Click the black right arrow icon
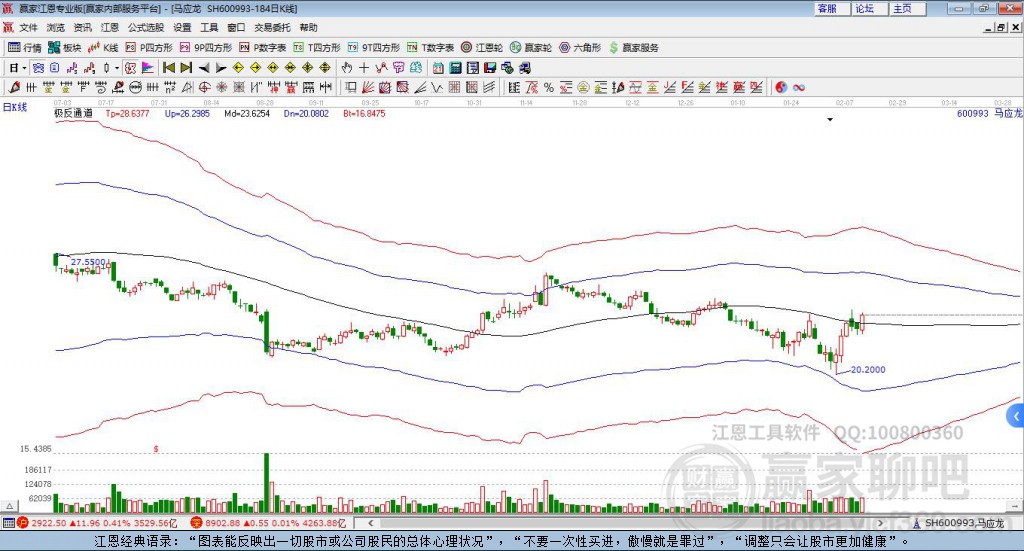The width and height of the screenshot is (1024, 551). (x=221, y=68)
